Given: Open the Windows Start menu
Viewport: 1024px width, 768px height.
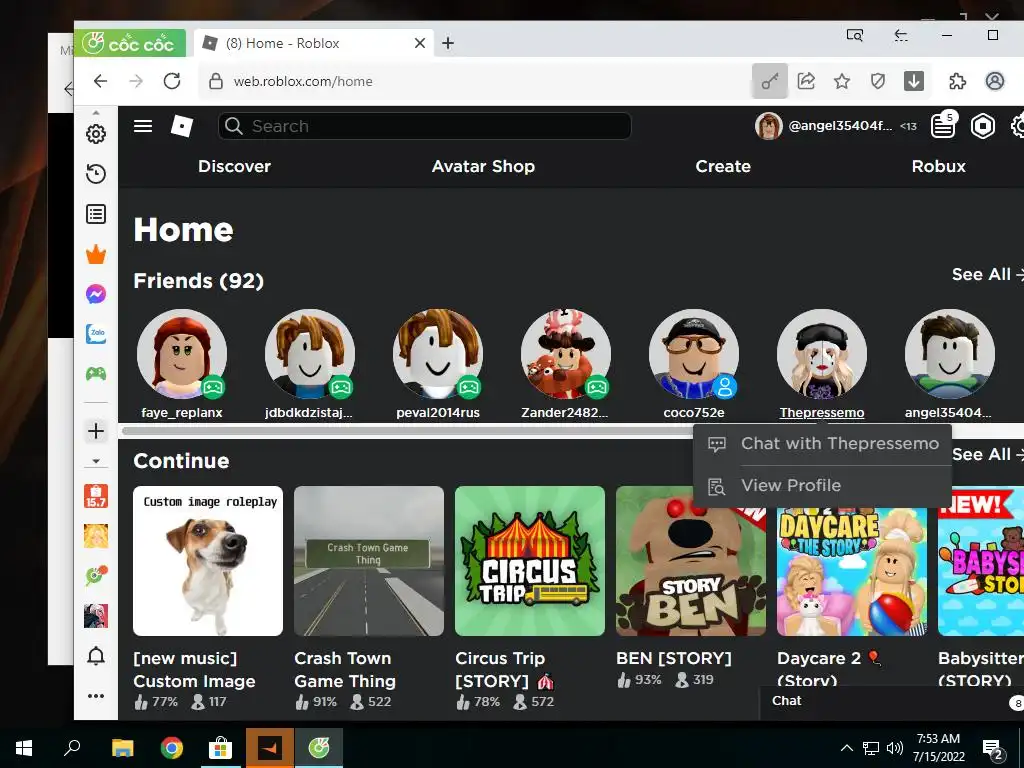Looking at the screenshot, I should click(x=24, y=748).
